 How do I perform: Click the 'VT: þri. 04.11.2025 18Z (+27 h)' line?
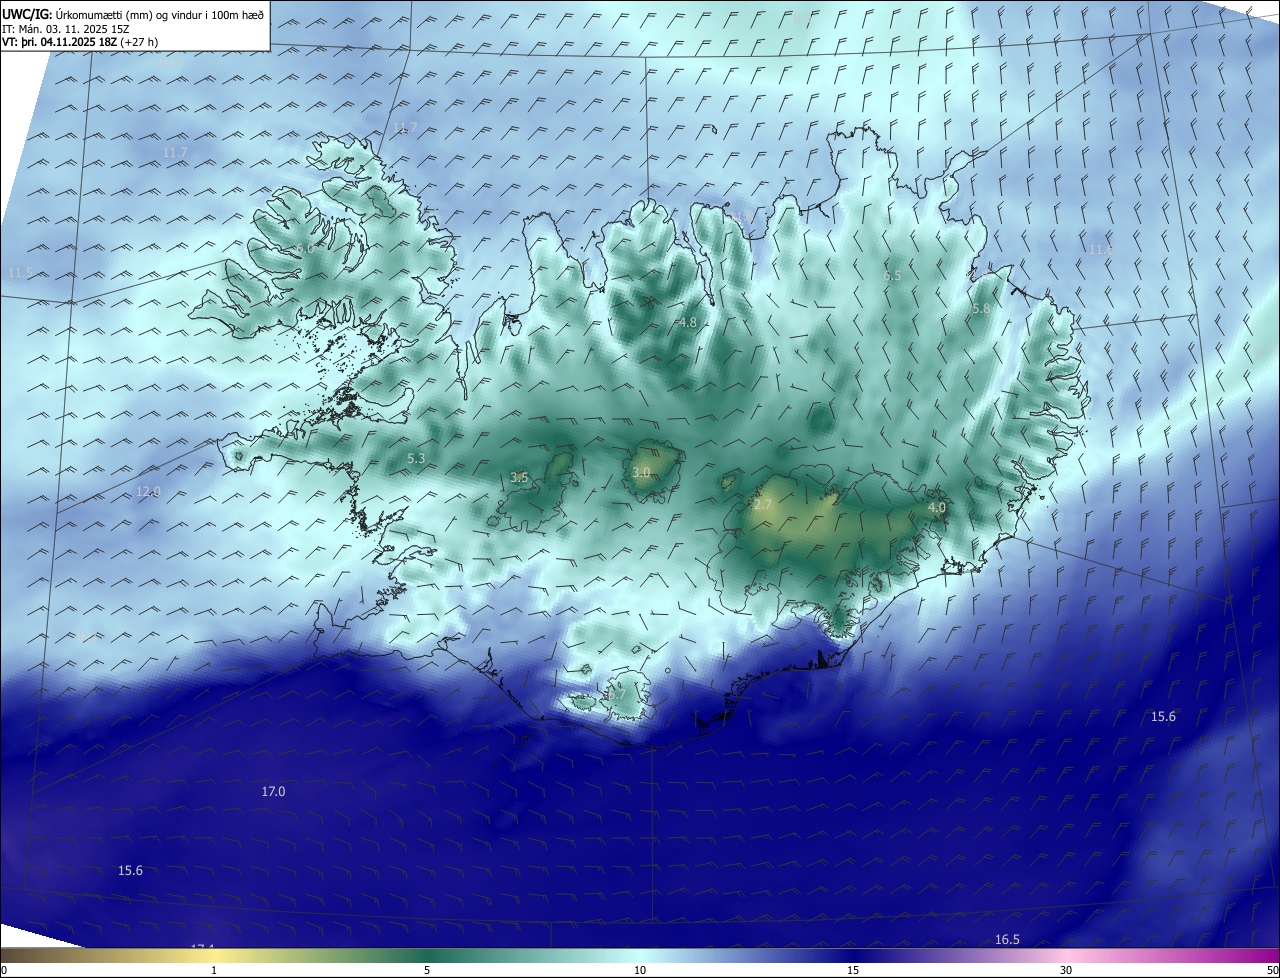click(x=80, y=42)
